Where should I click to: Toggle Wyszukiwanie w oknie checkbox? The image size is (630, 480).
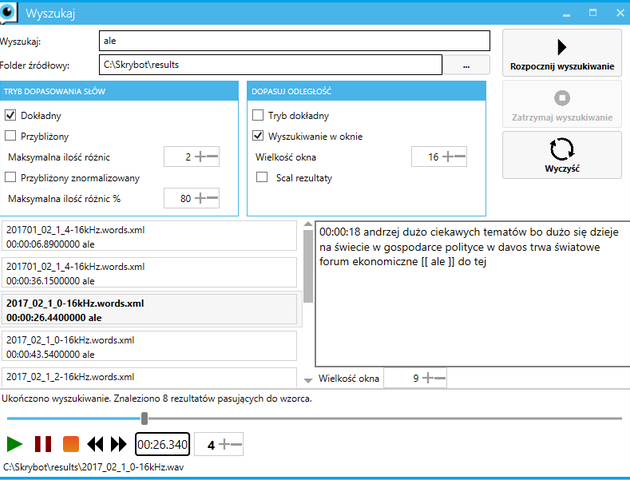pos(258,136)
